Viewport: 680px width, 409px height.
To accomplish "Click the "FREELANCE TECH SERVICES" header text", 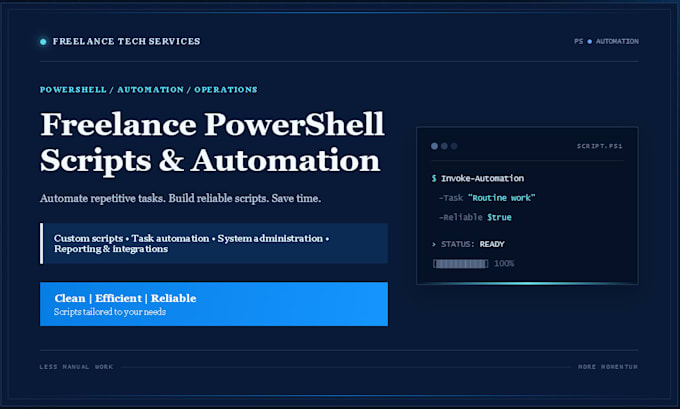I will coord(126,41).
